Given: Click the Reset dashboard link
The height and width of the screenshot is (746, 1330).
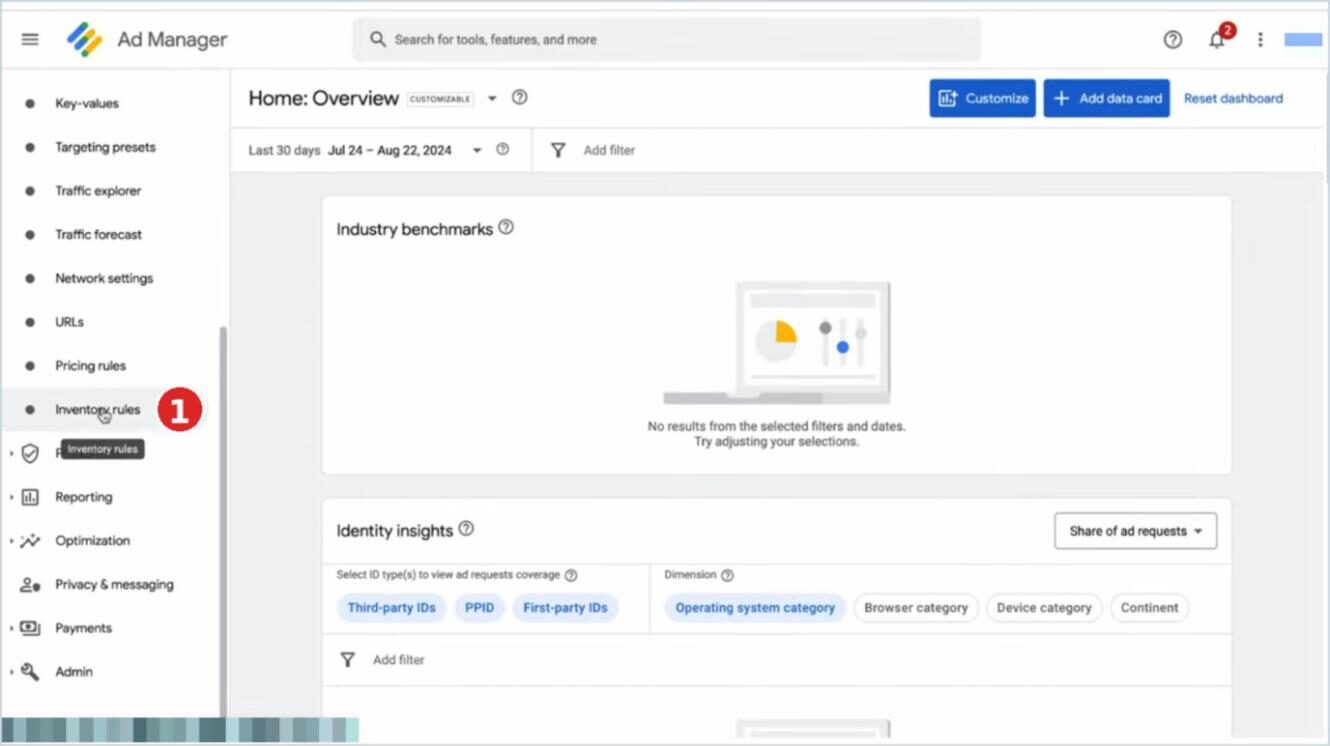Looking at the screenshot, I should click(x=1233, y=98).
